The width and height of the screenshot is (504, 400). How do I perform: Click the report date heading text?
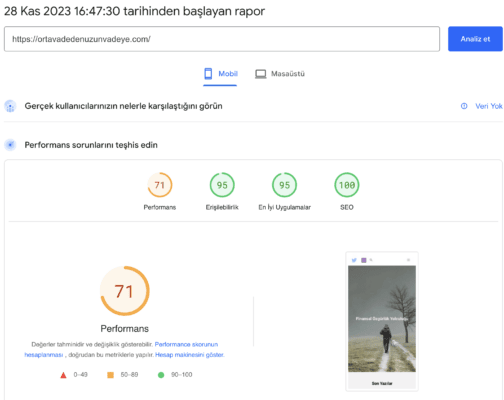(134, 11)
